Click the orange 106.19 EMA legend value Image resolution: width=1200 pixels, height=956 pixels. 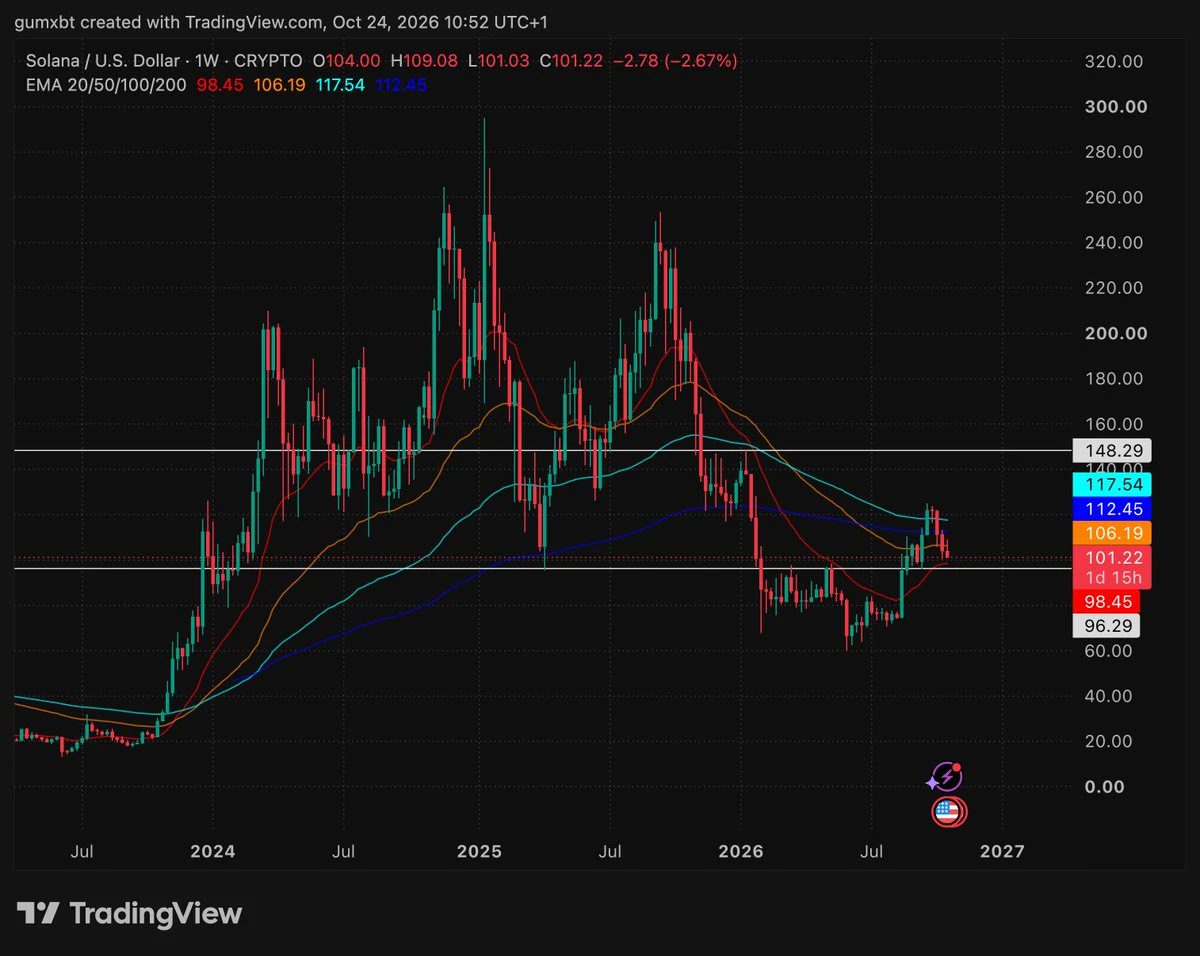(278, 85)
